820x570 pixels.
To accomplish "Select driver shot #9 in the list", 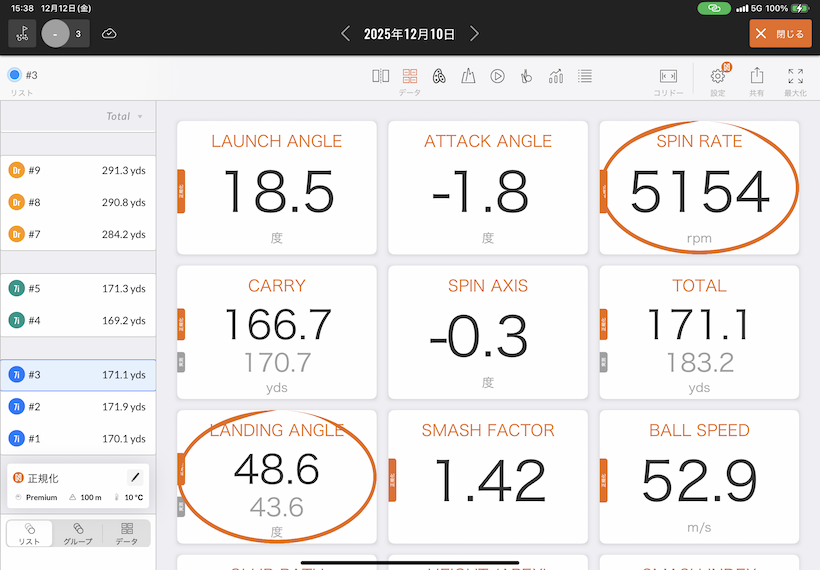I will pyautogui.click(x=78, y=170).
